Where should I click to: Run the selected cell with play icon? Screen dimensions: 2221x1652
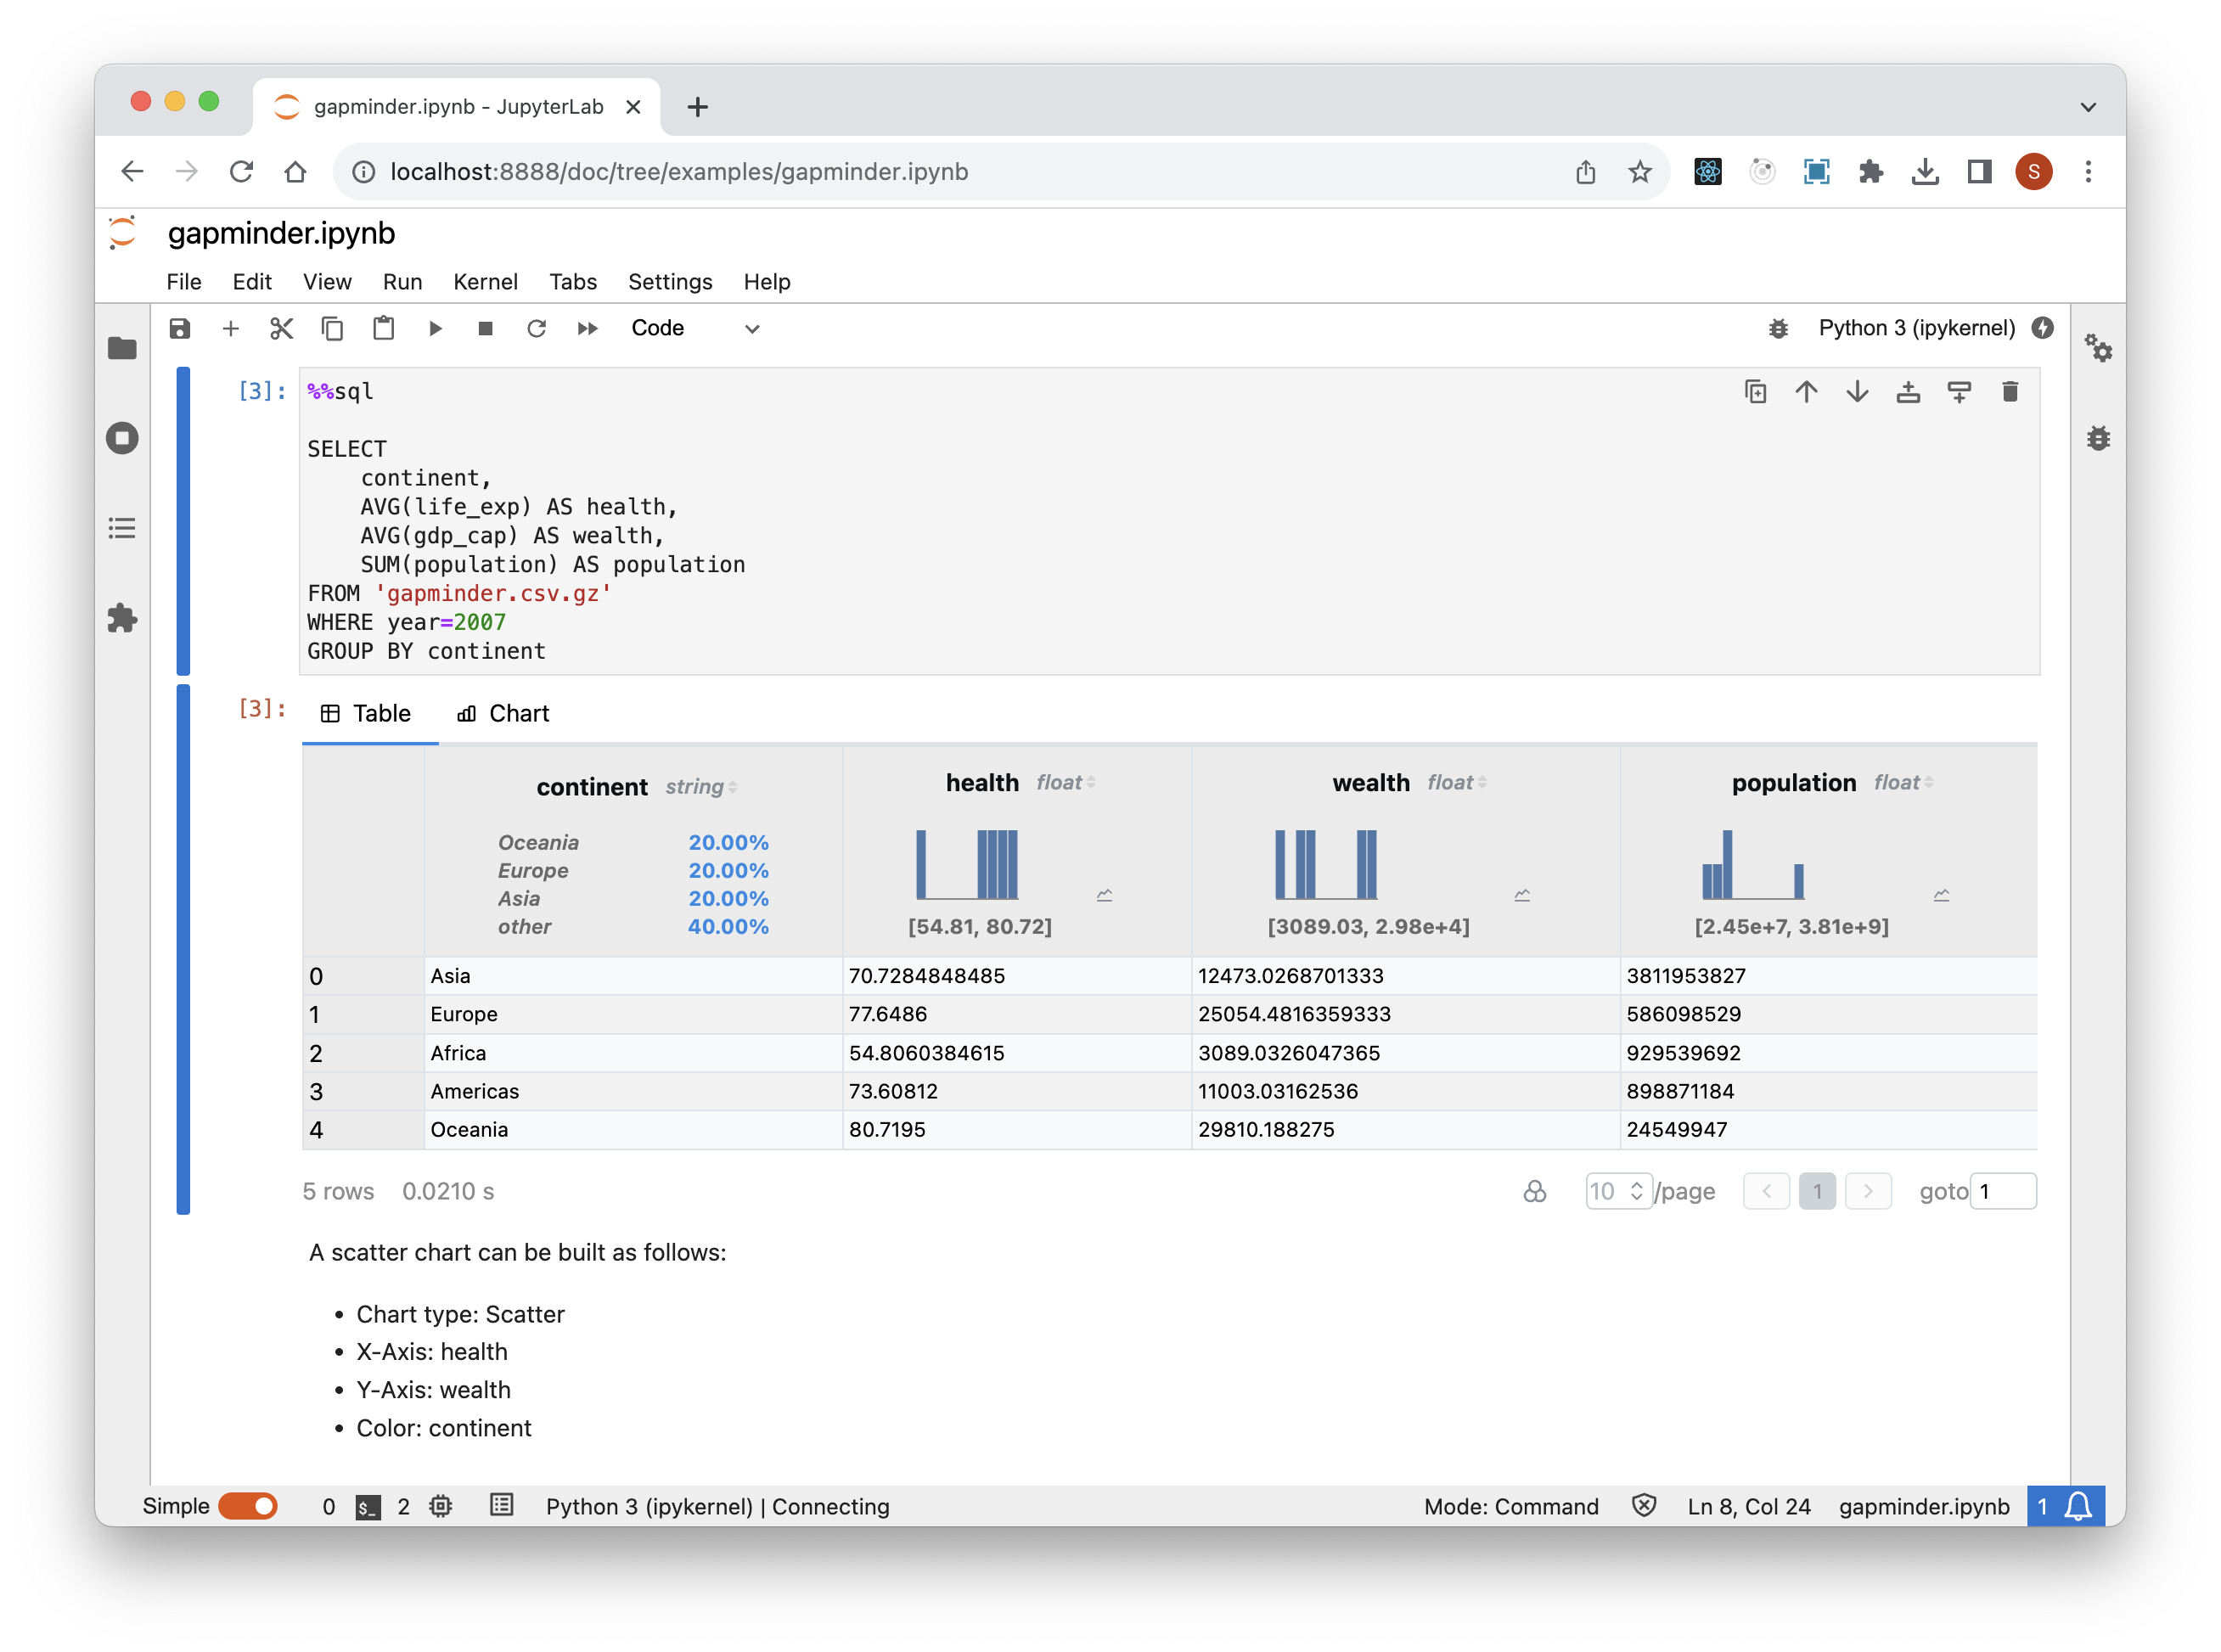[x=435, y=329]
